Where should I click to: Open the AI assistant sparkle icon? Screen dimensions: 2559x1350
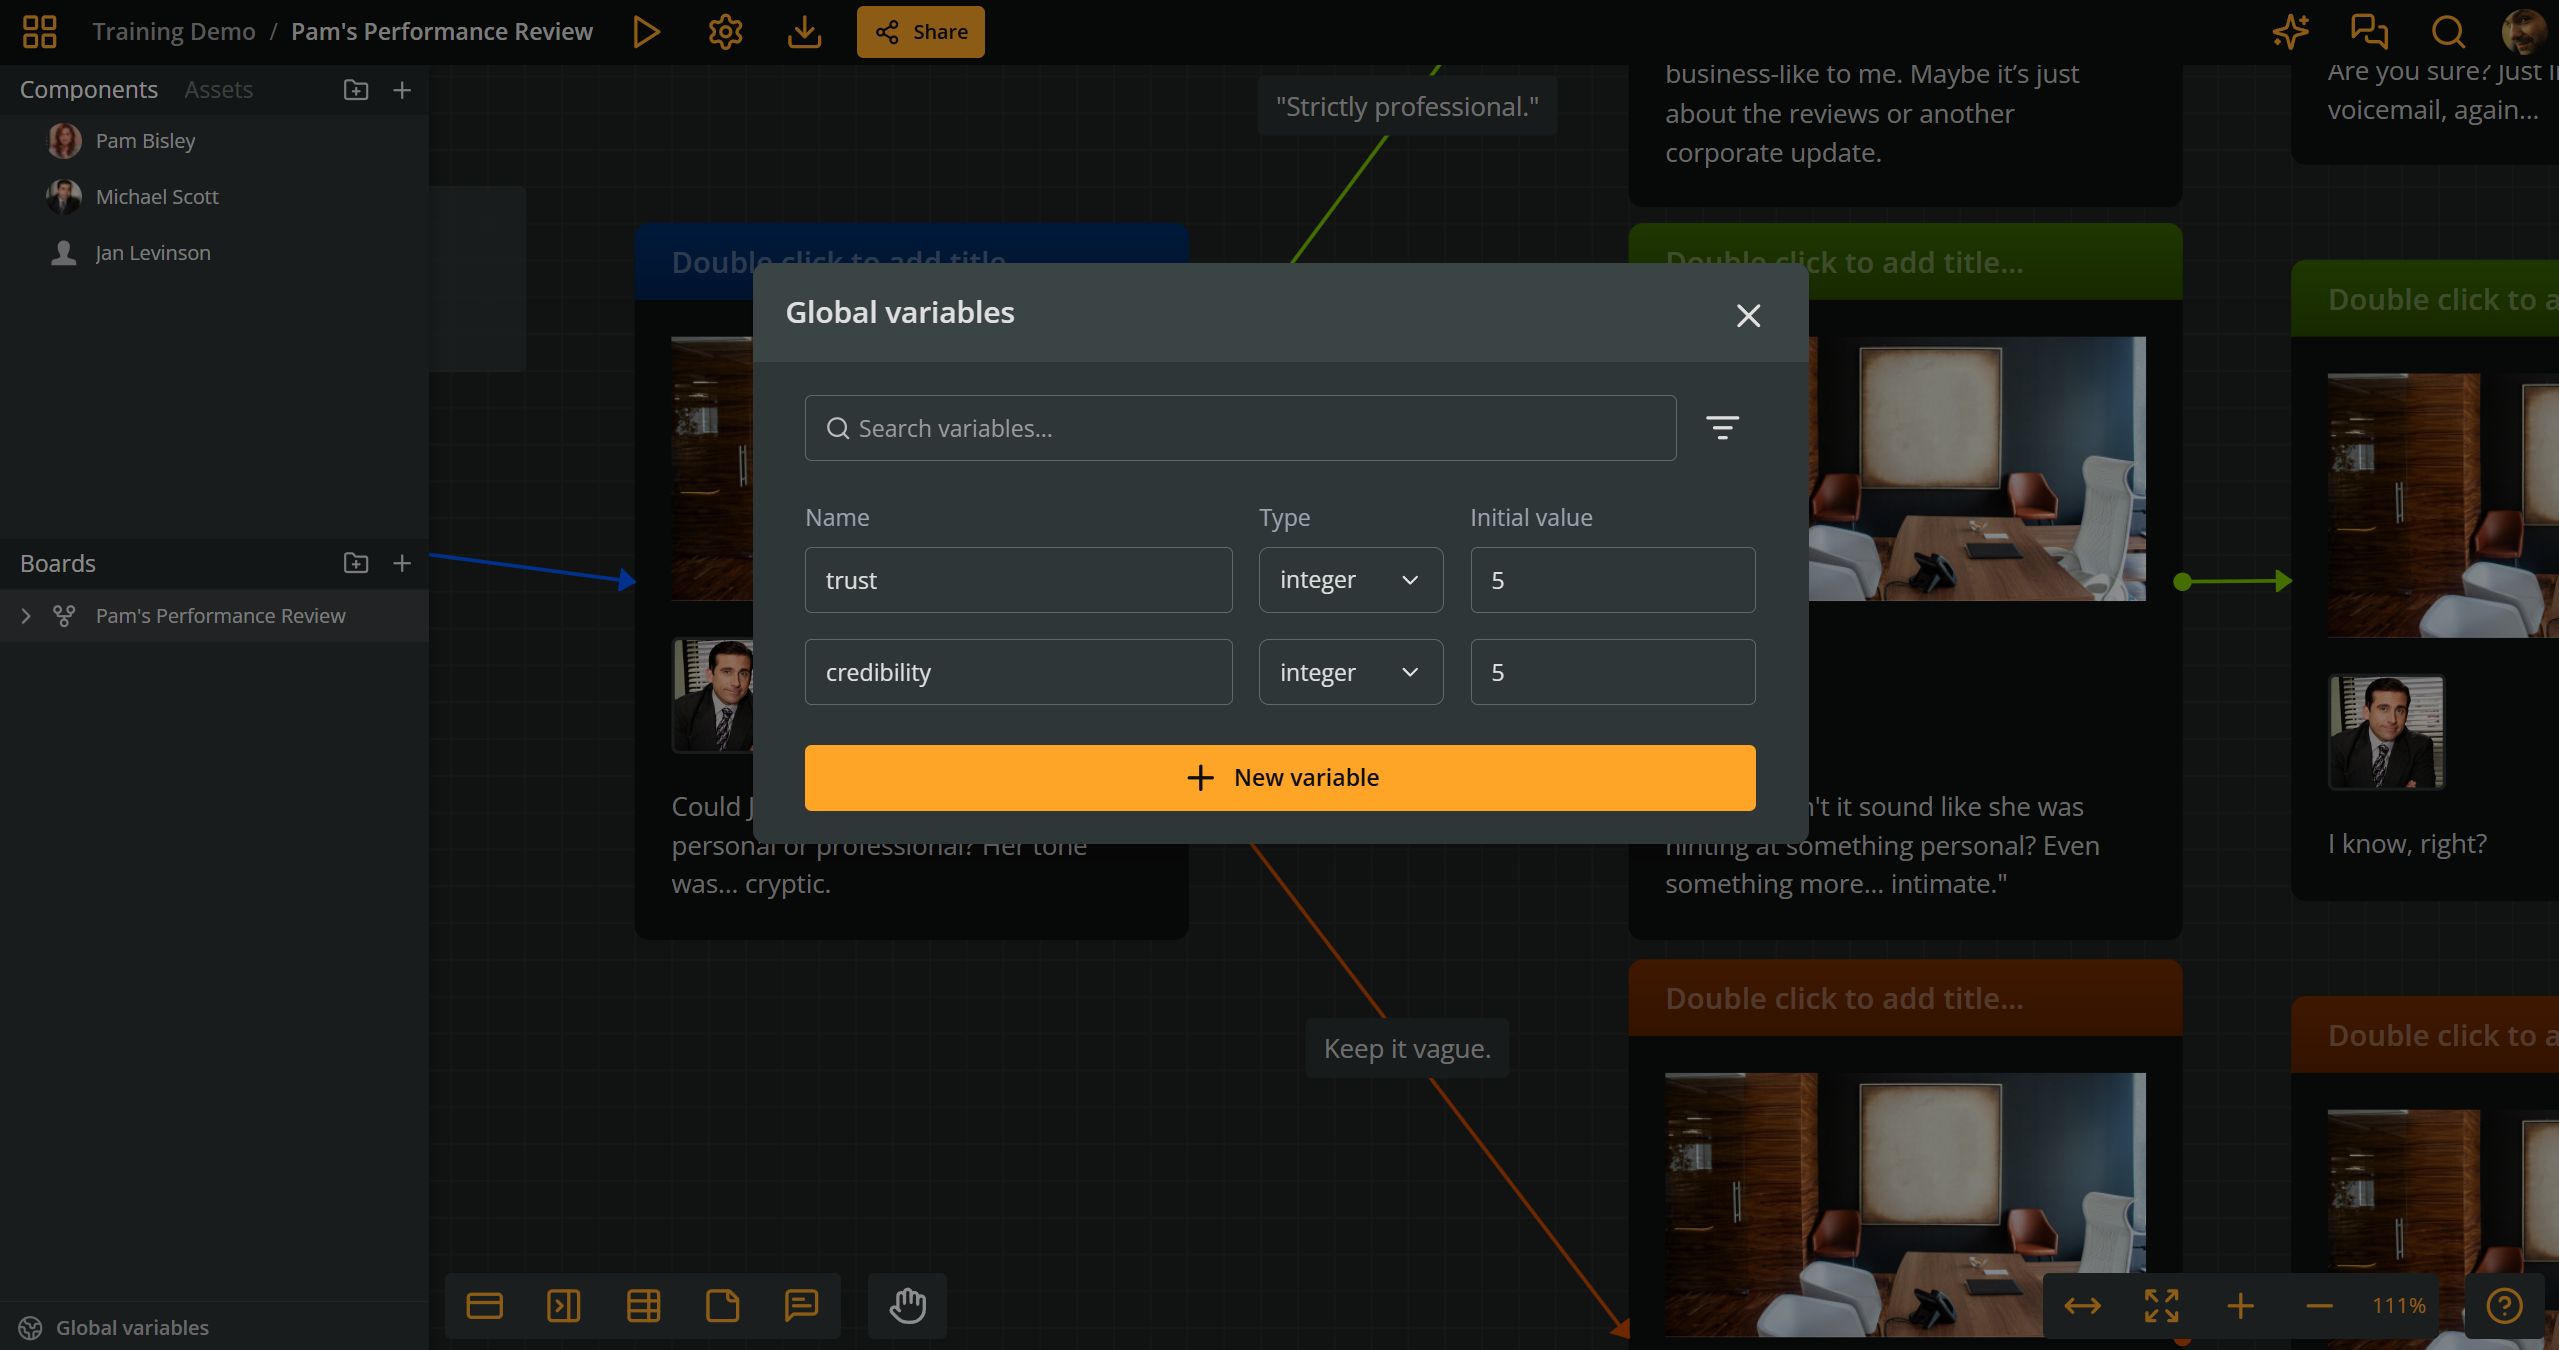[2289, 31]
